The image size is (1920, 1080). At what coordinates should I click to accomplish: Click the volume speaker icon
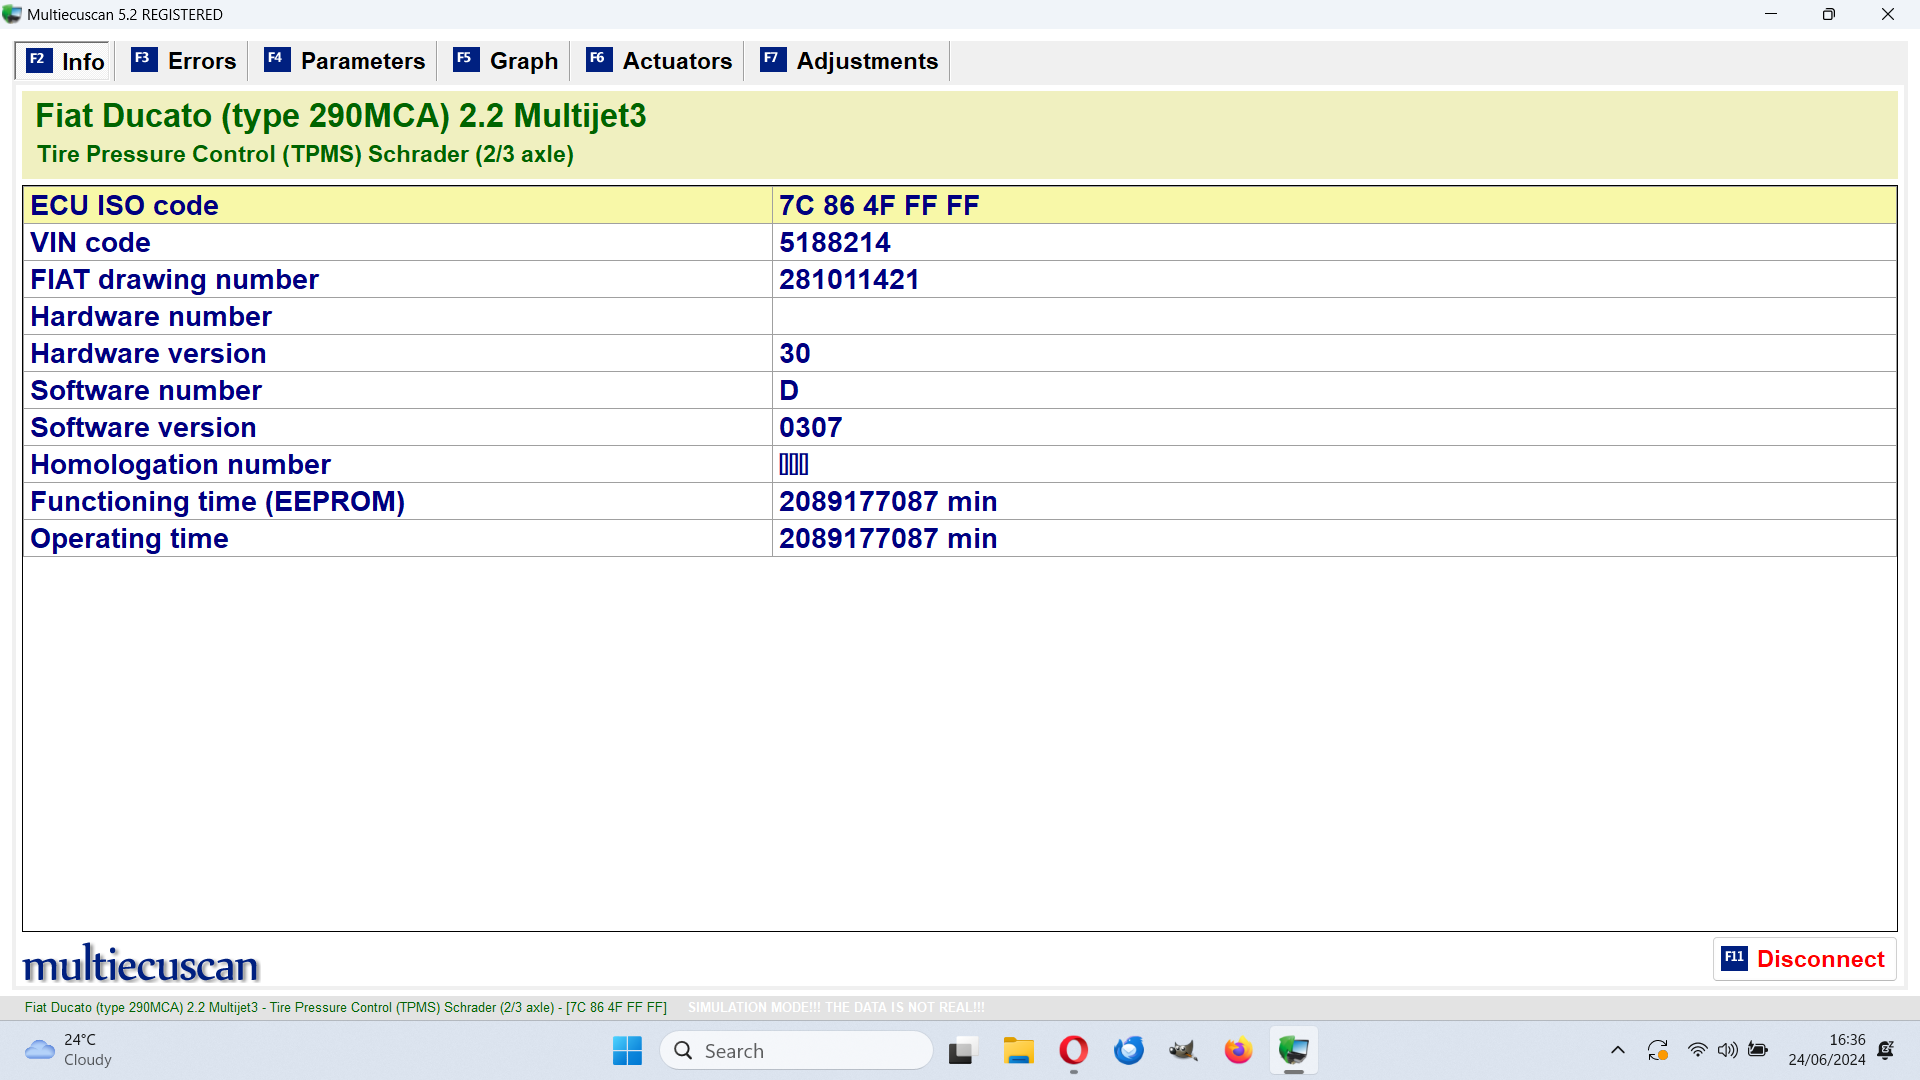(1728, 1051)
